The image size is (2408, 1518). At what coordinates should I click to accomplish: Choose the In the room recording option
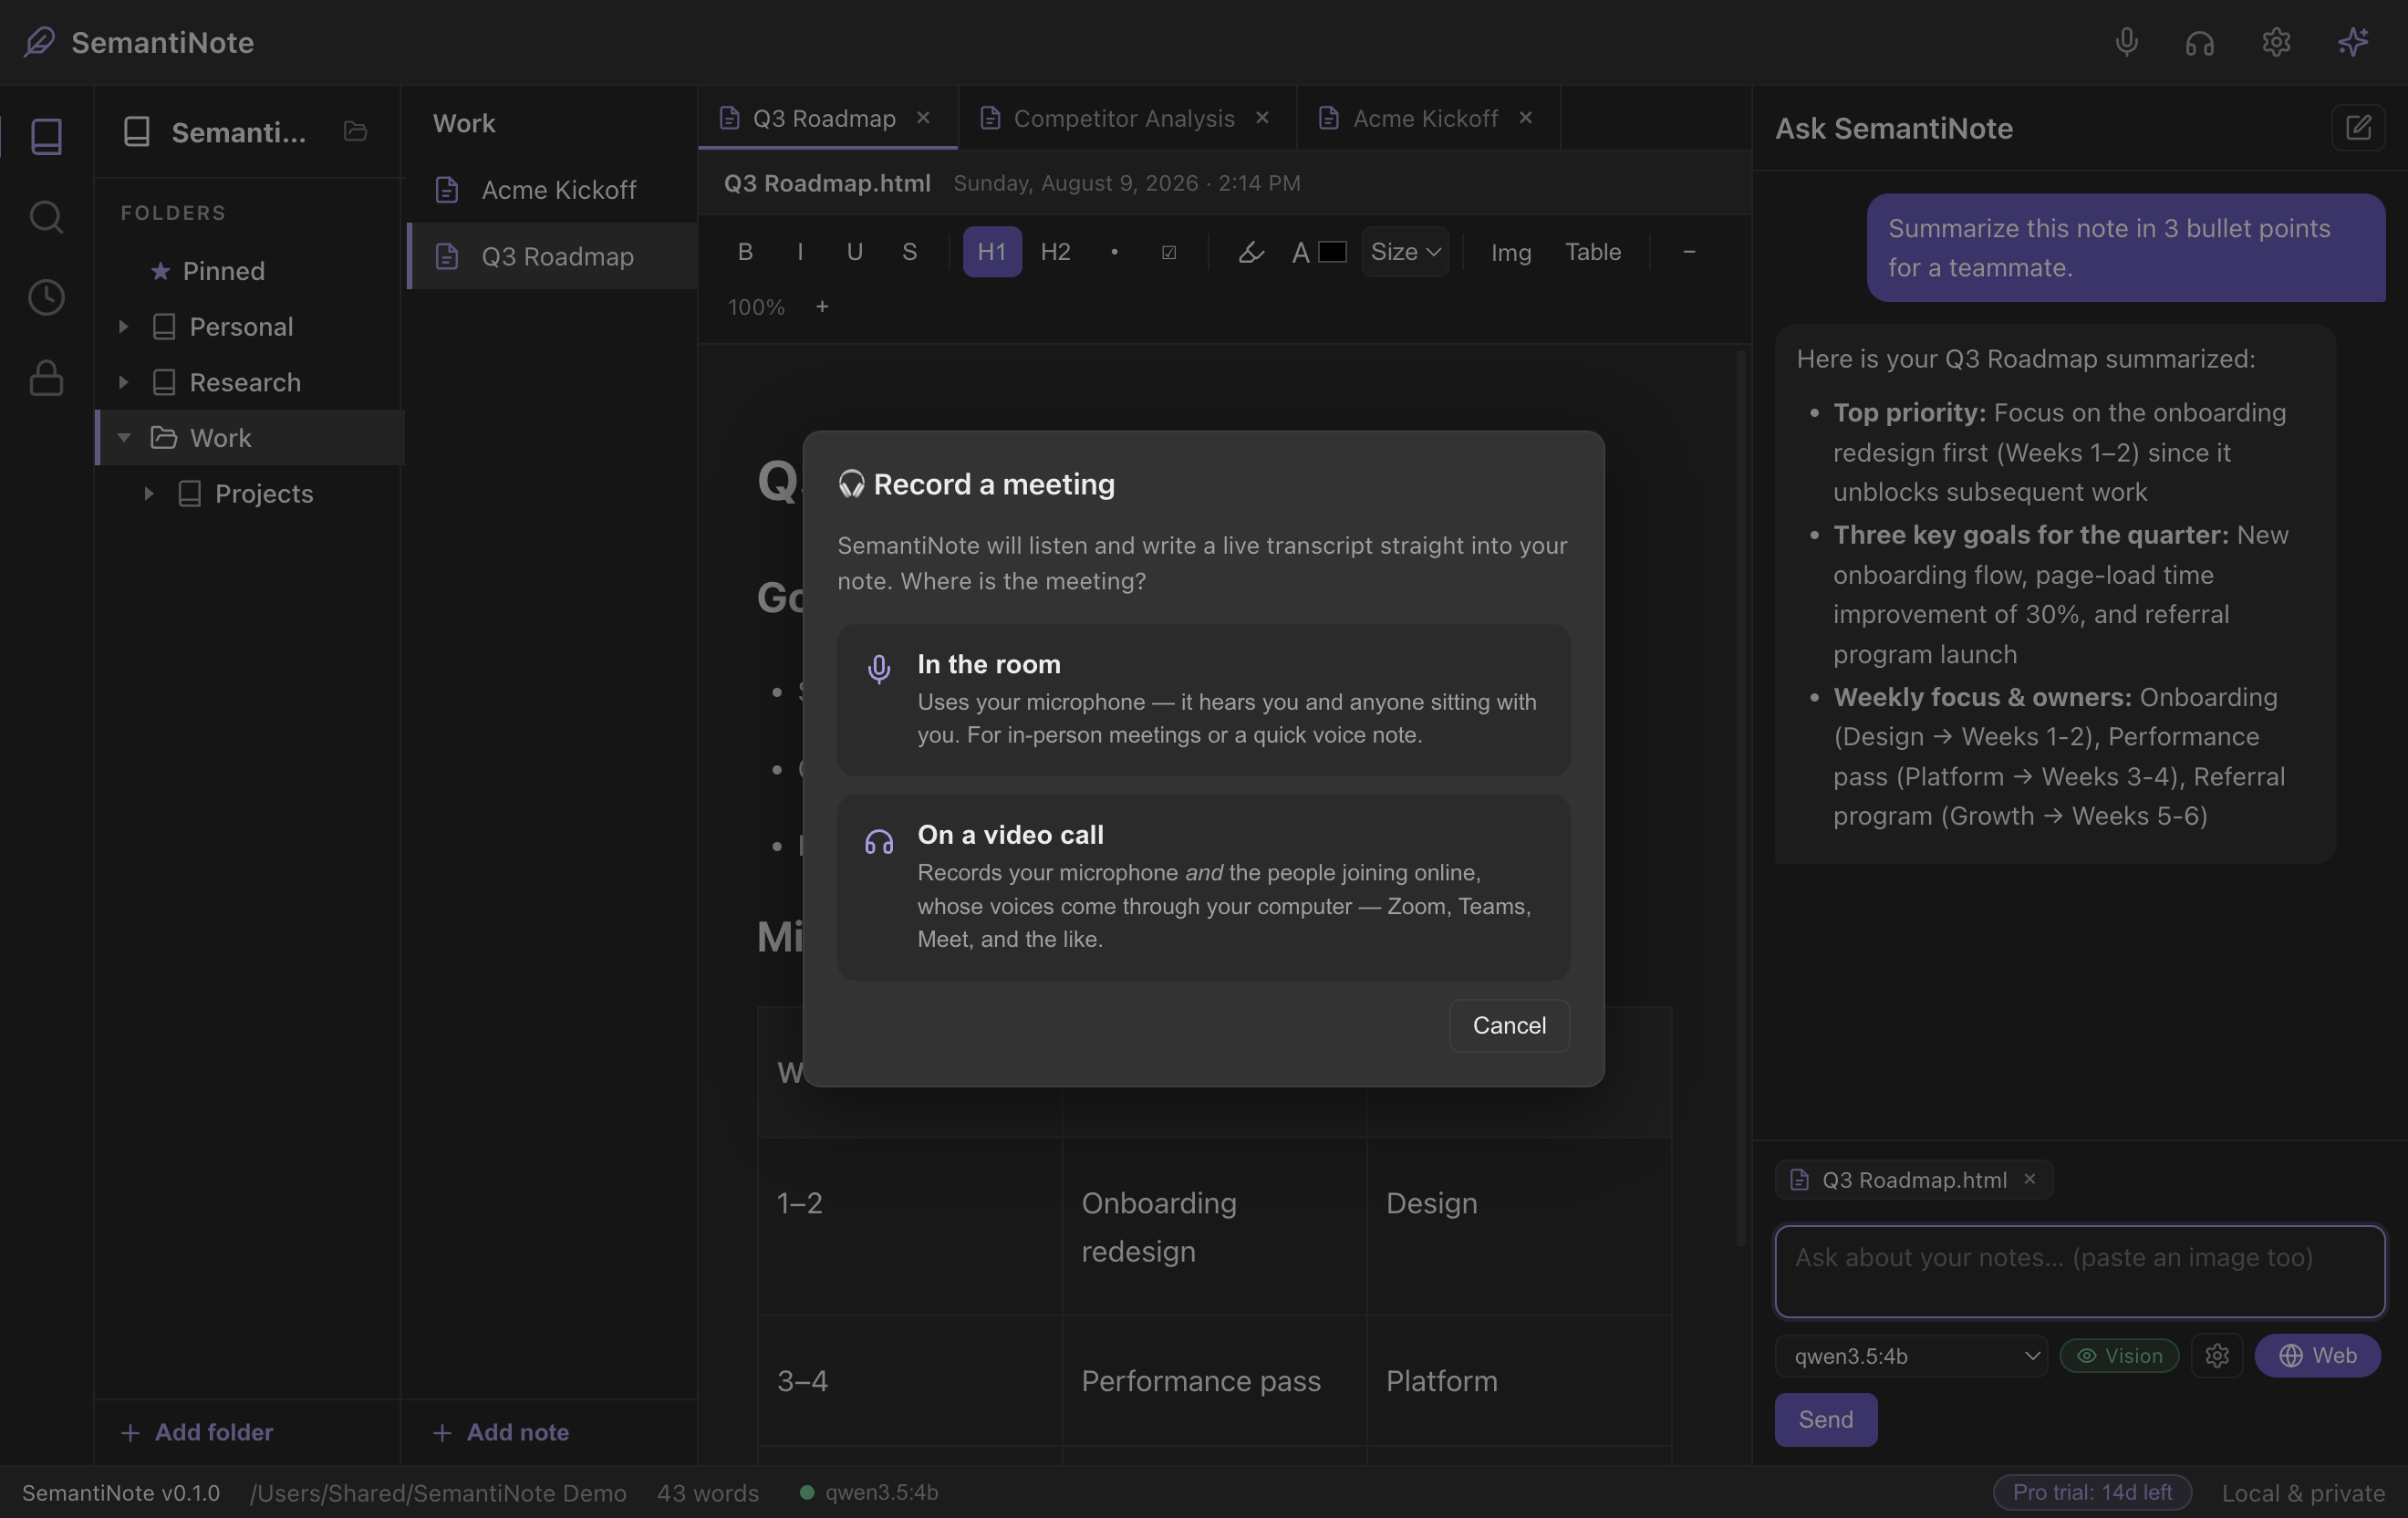[x=1203, y=699]
